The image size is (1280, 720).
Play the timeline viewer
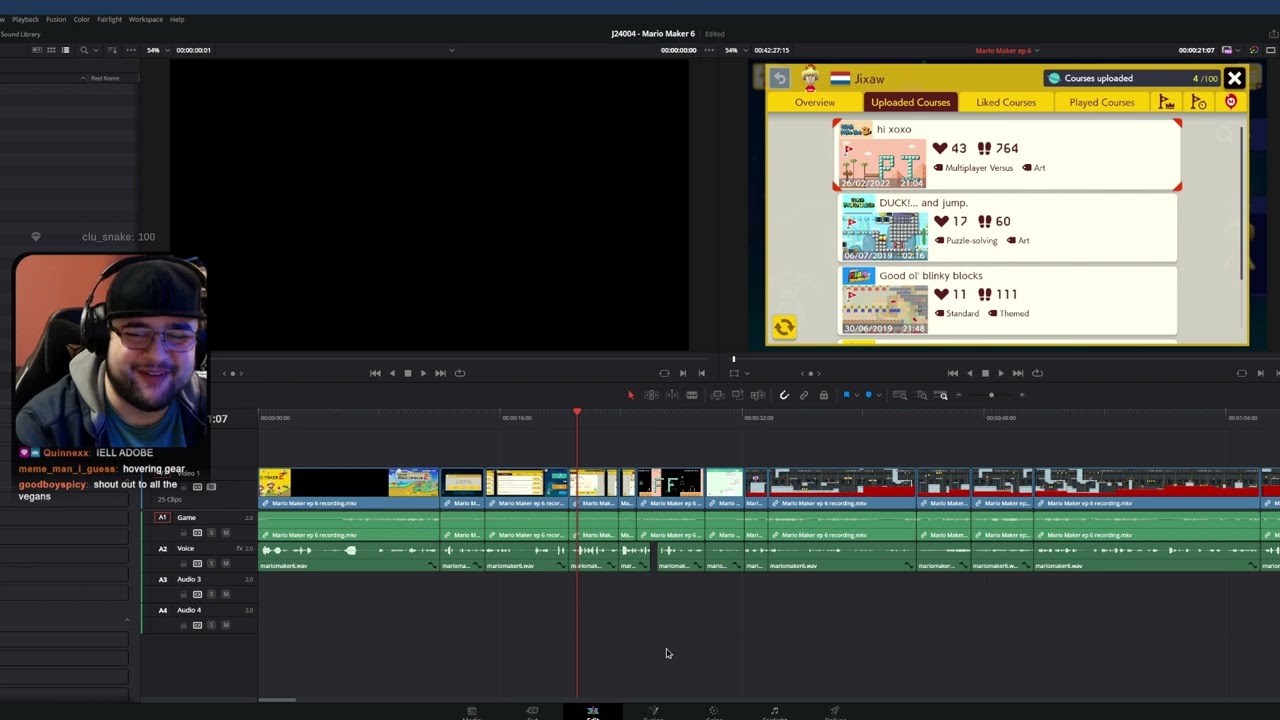pyautogui.click(x=1001, y=373)
